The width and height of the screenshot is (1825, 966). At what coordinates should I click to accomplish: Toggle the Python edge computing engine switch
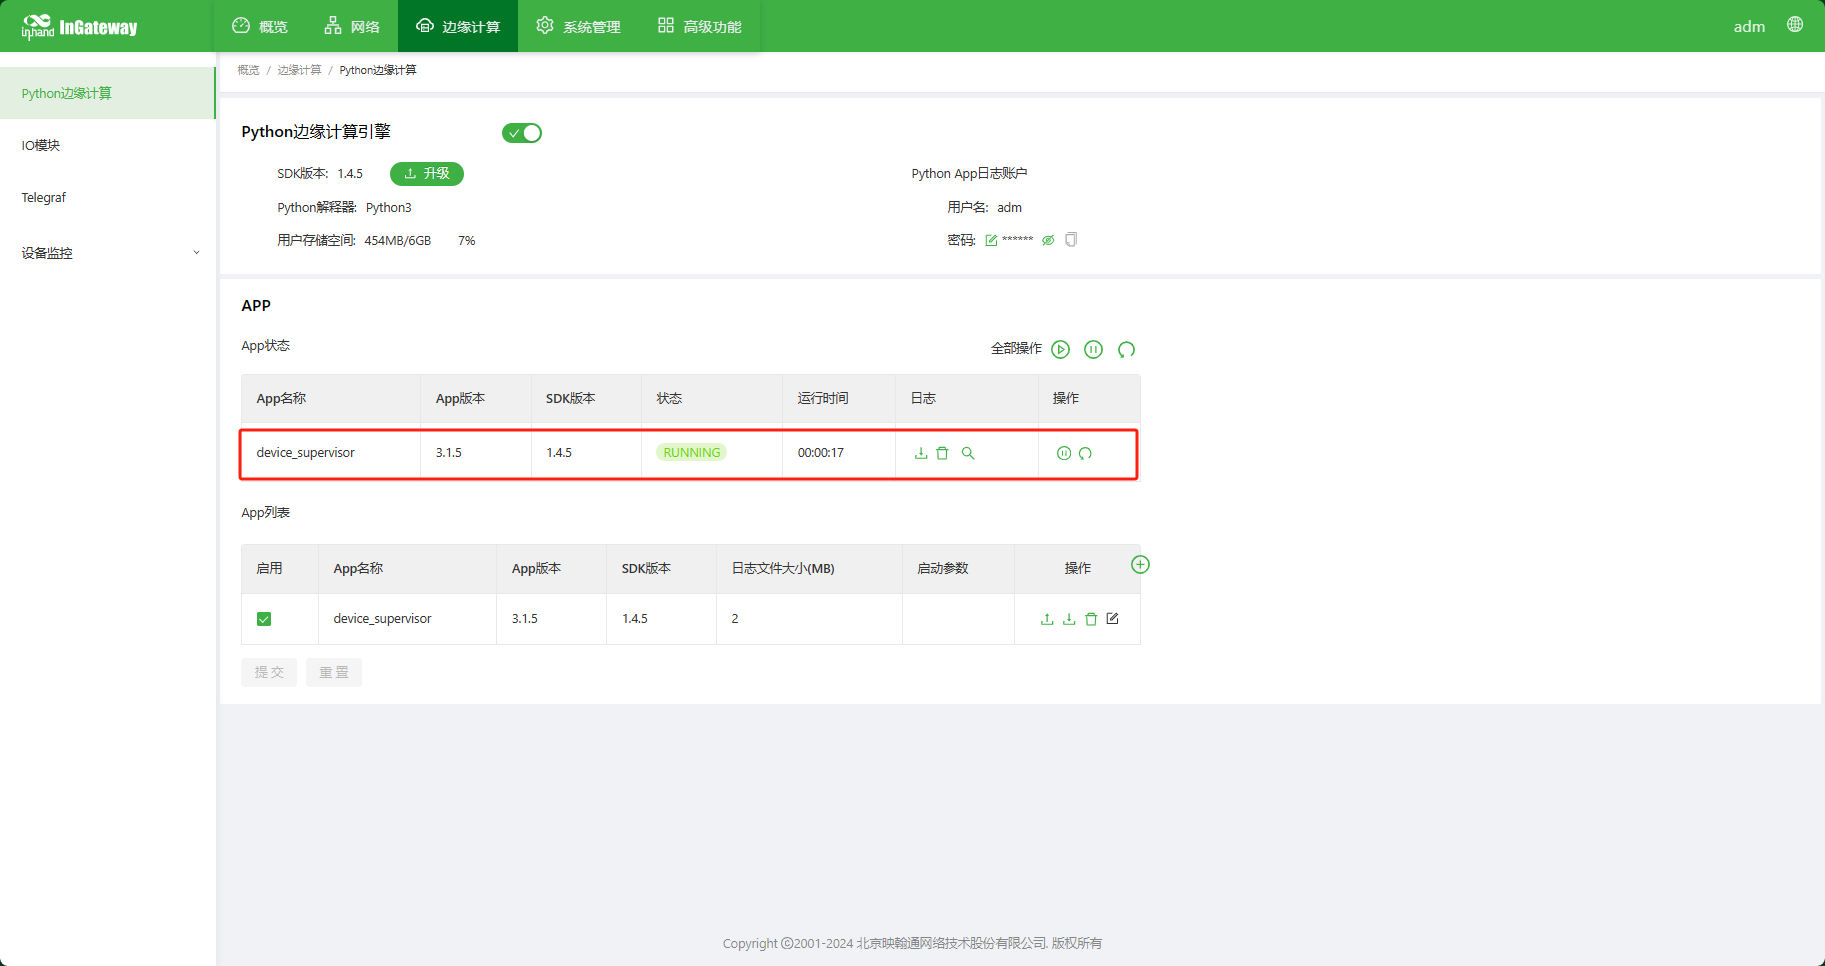click(522, 133)
